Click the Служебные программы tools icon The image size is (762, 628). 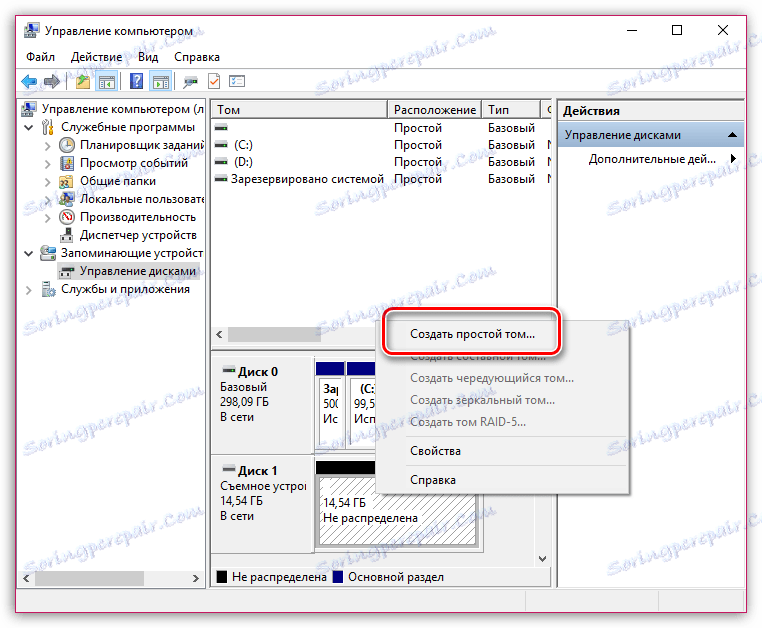(x=48, y=127)
